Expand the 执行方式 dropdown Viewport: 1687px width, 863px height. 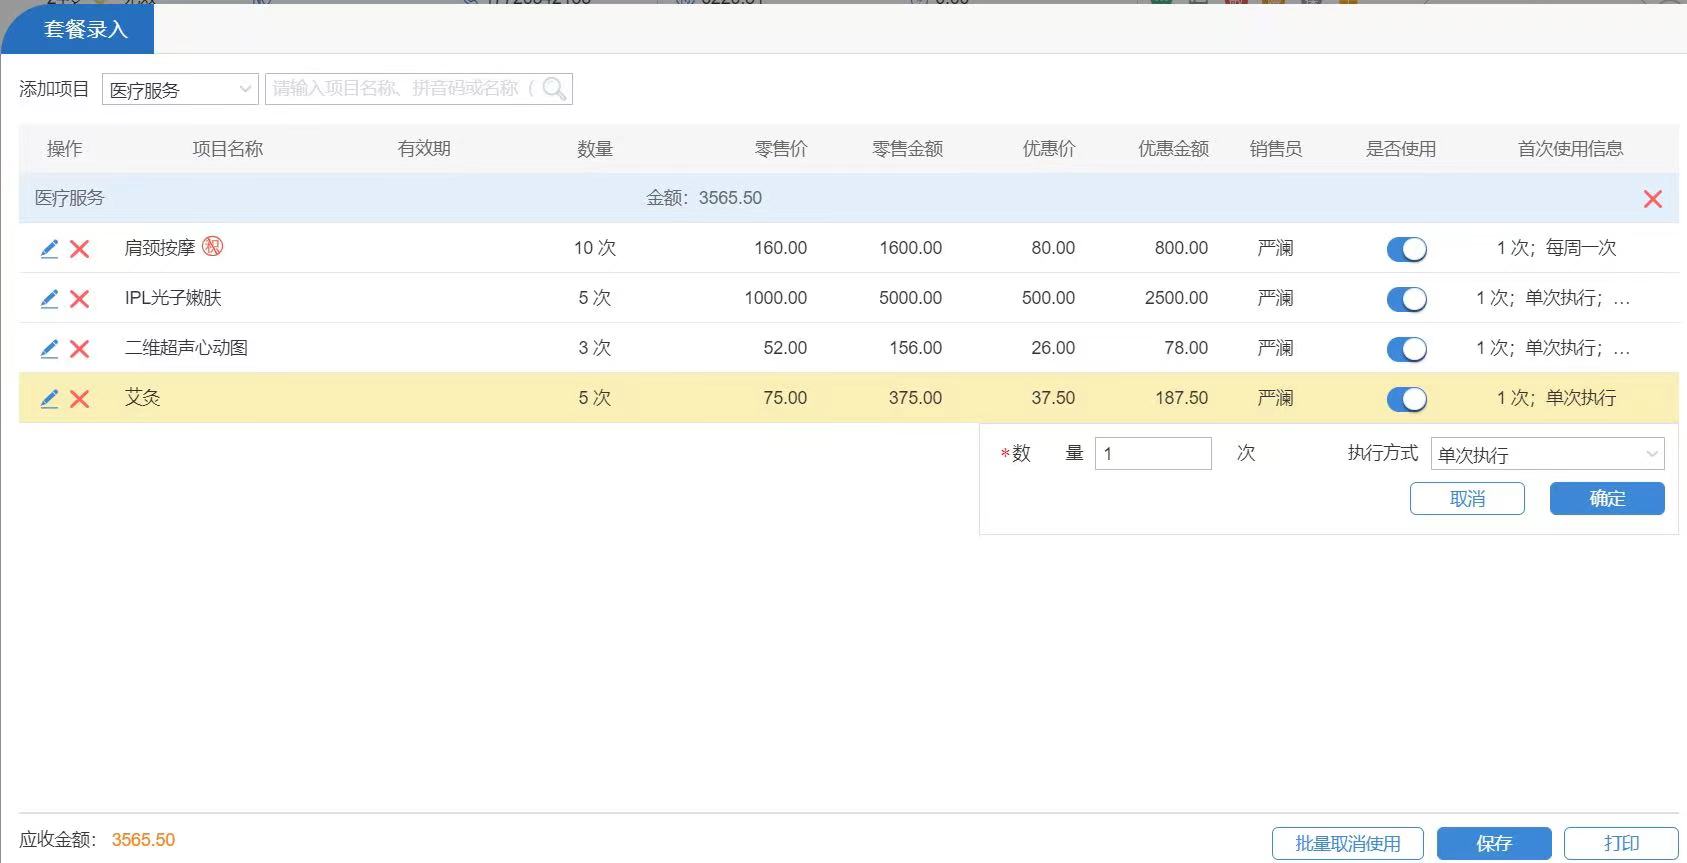tap(1547, 454)
